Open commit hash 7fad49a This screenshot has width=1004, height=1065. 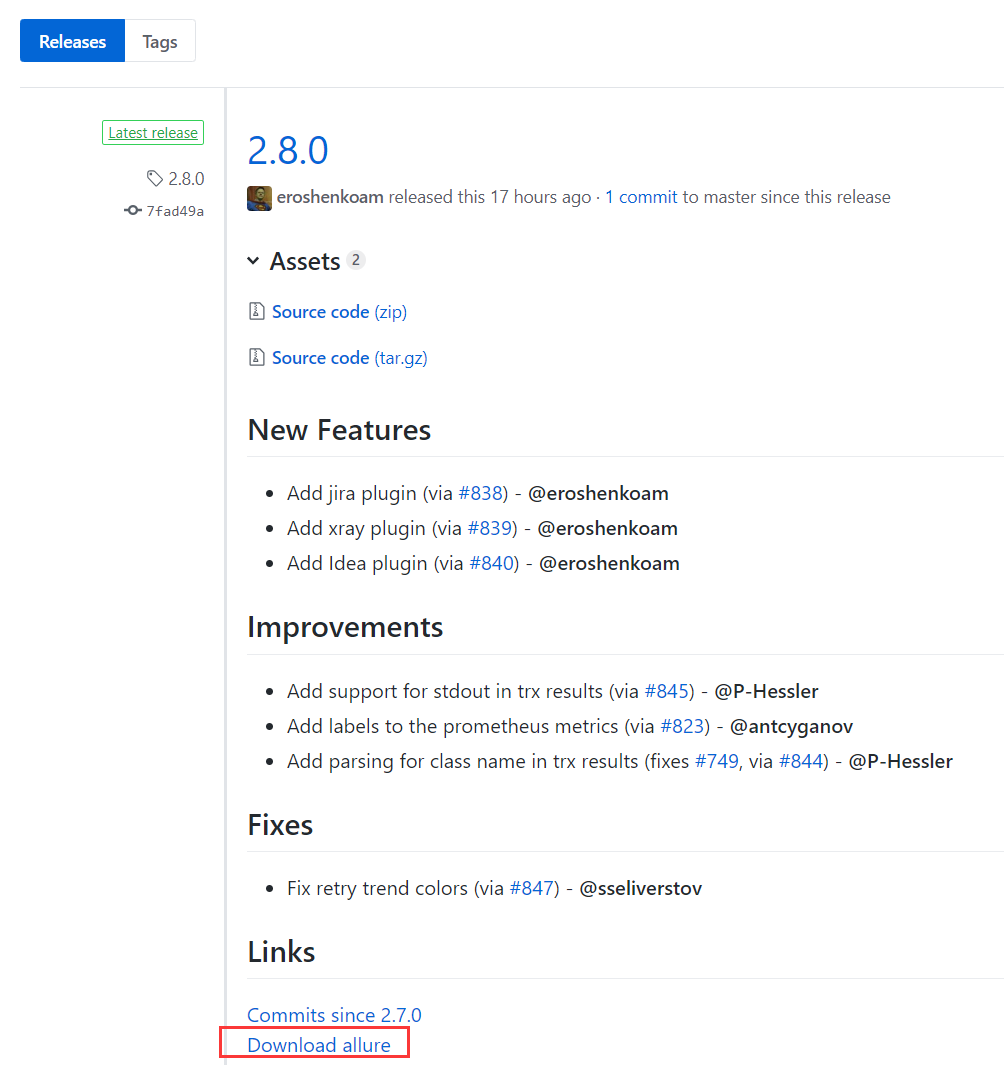(x=175, y=211)
